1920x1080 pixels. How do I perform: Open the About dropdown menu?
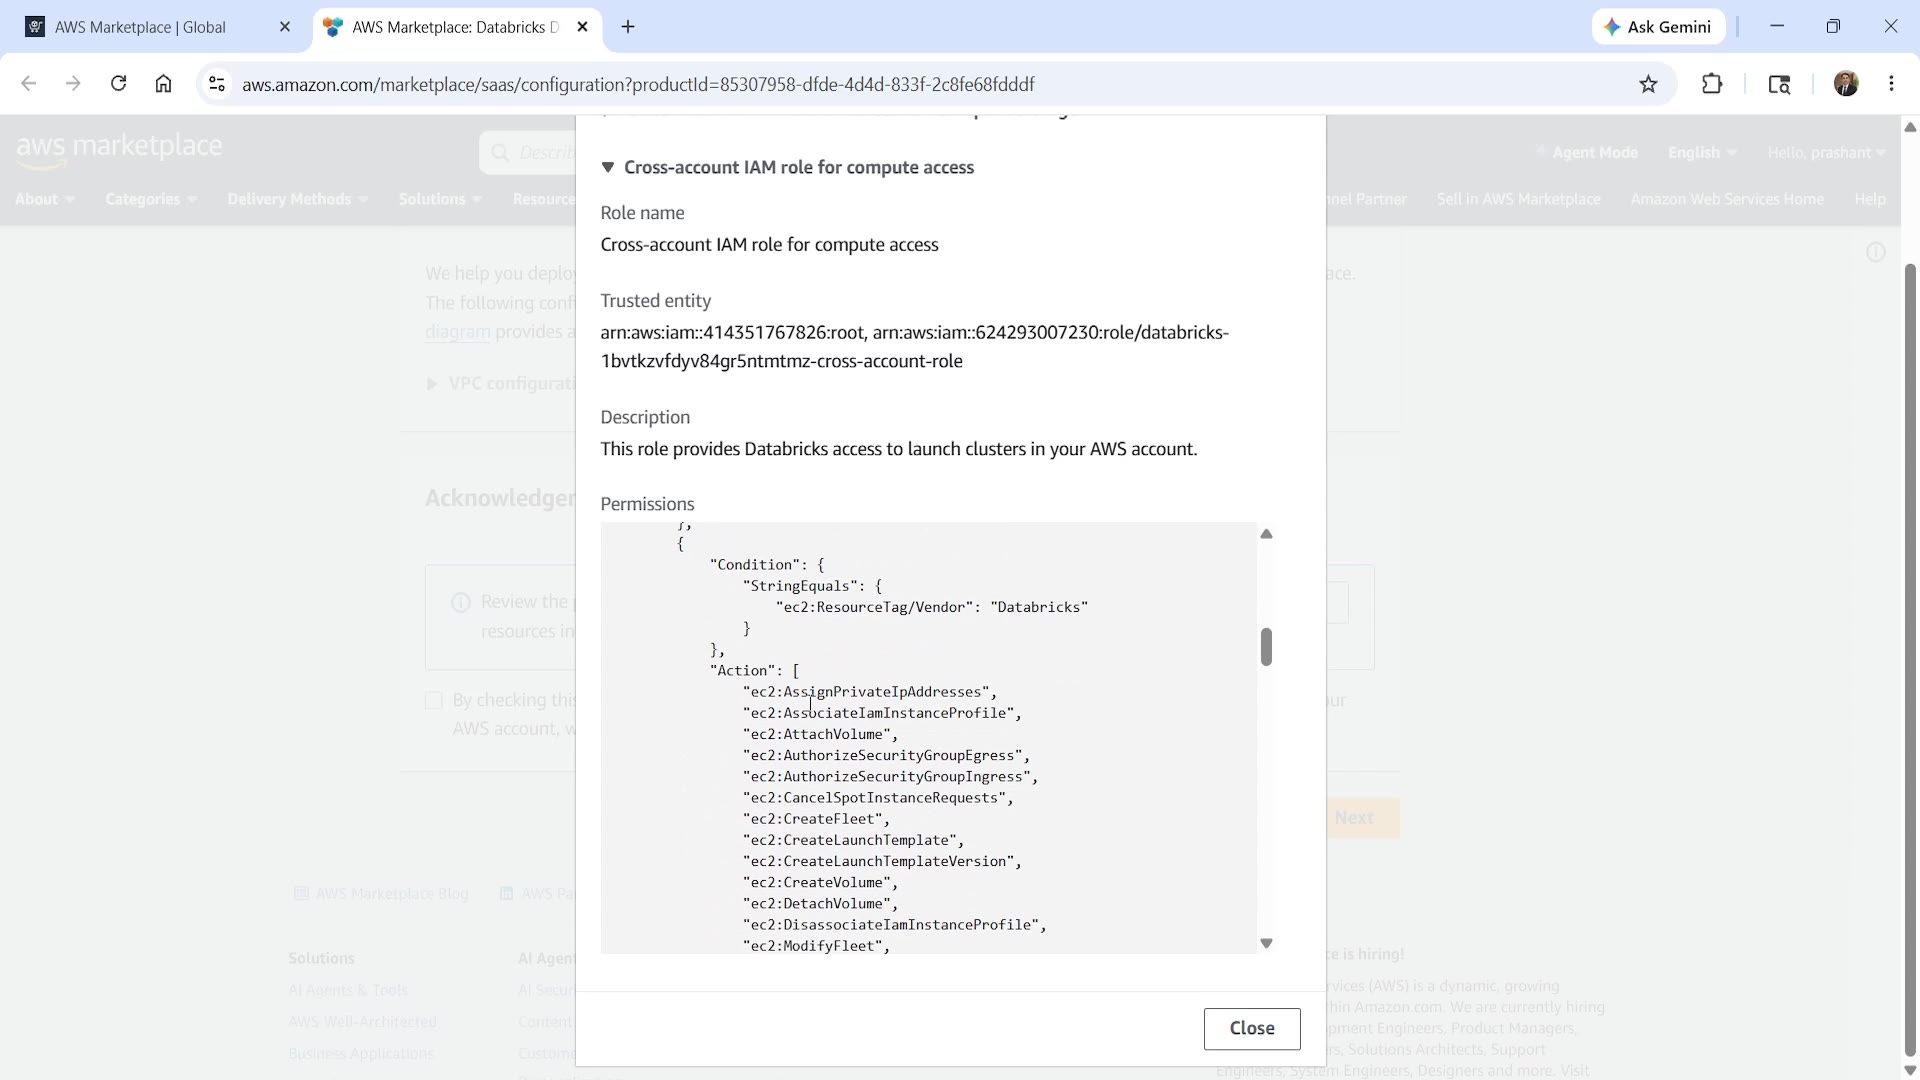[45, 199]
